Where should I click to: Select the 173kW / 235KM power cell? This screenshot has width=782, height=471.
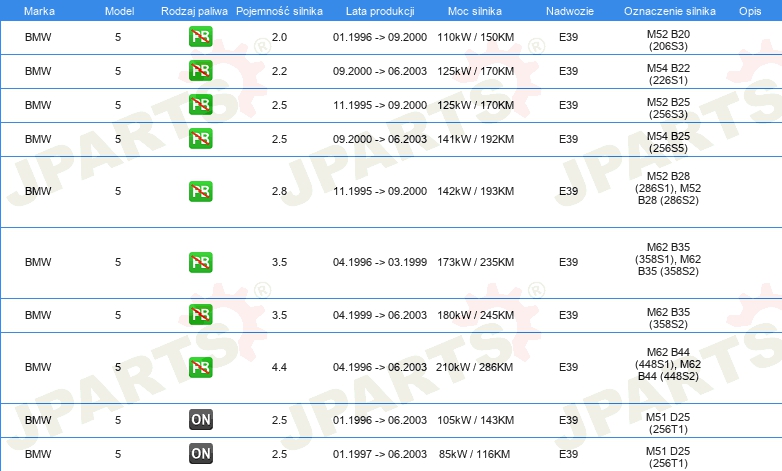[x=475, y=262]
